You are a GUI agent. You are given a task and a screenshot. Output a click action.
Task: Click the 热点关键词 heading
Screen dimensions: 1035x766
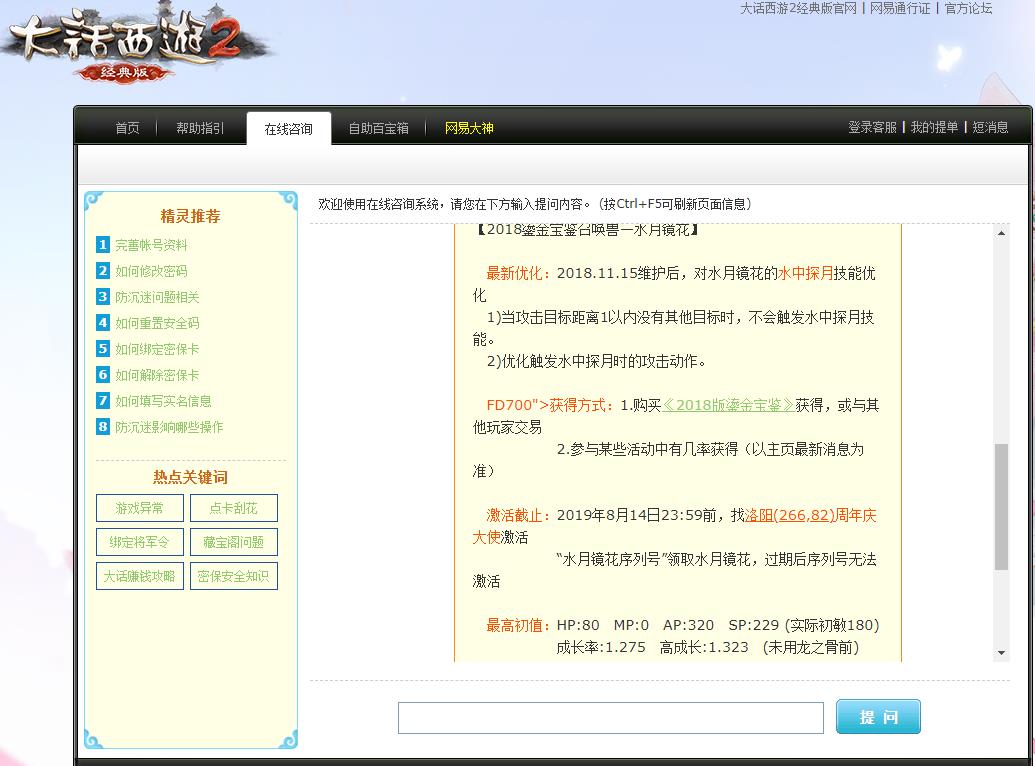[x=190, y=477]
